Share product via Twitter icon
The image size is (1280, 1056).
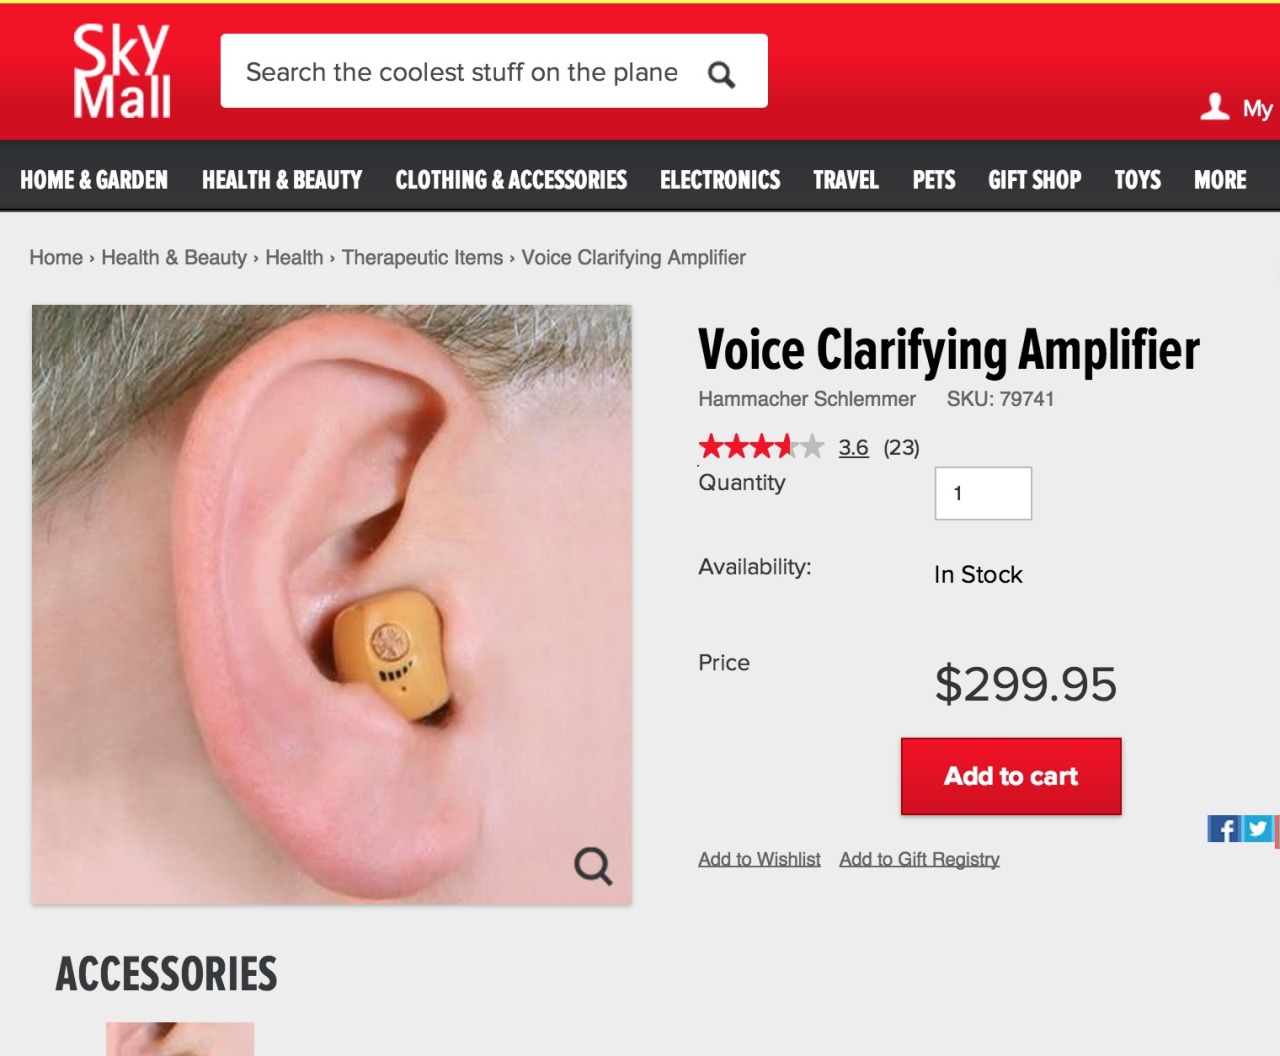pyautogui.click(x=1257, y=828)
